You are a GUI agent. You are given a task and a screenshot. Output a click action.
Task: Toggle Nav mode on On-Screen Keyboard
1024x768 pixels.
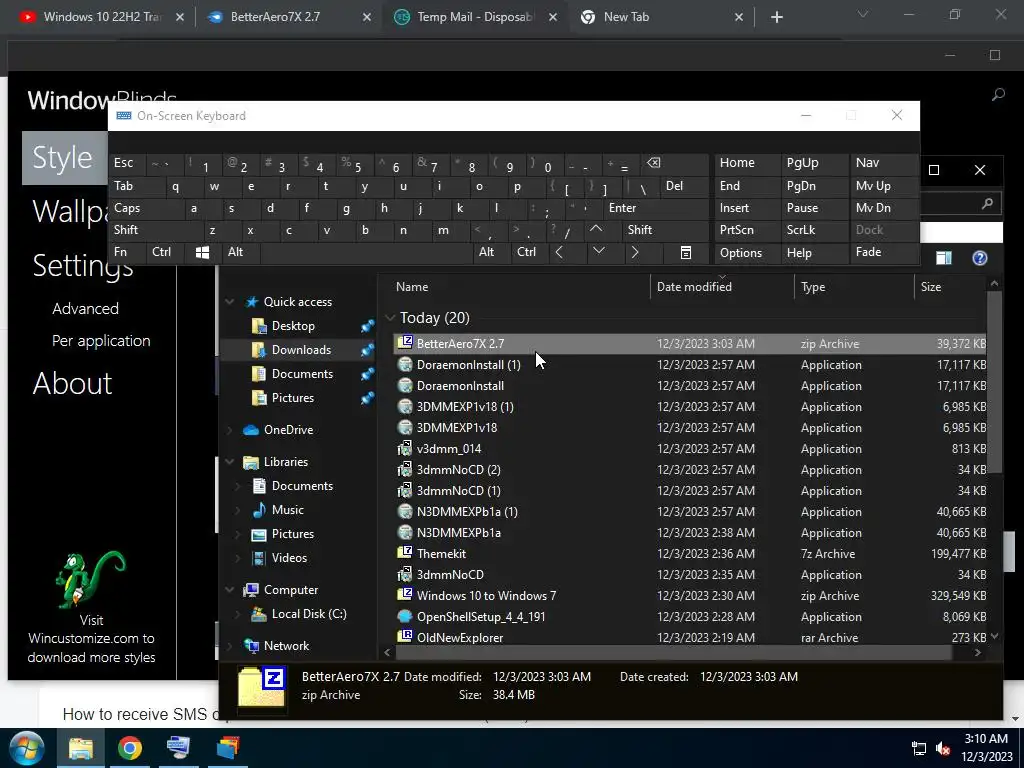pos(884,163)
